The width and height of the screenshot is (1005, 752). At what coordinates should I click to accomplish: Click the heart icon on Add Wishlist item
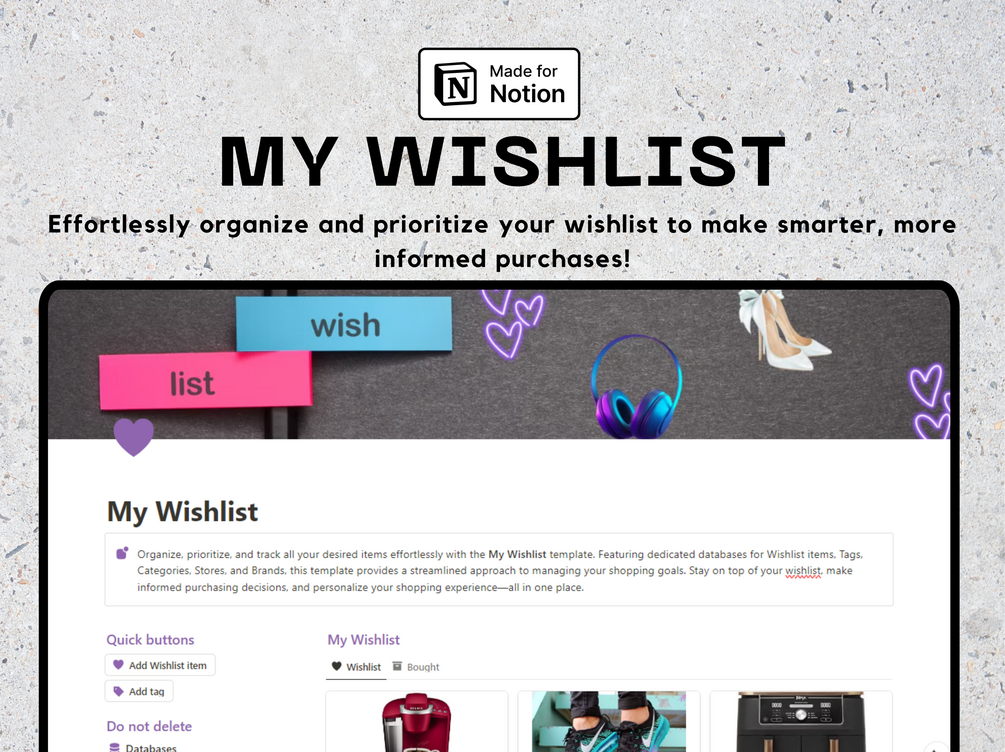(x=118, y=665)
